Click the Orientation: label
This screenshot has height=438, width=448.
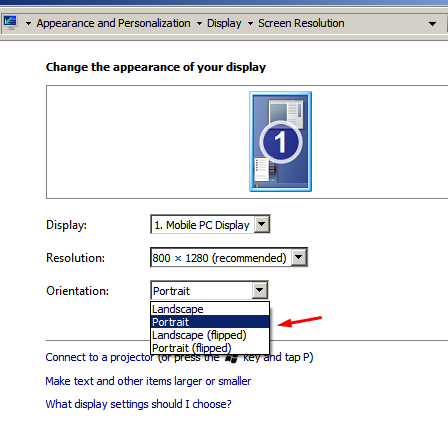(77, 291)
